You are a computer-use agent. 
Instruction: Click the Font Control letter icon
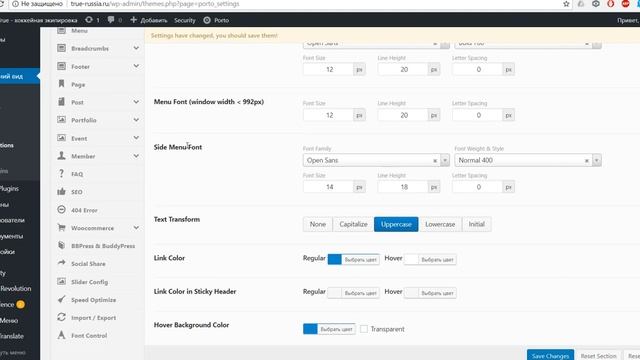[61, 336]
